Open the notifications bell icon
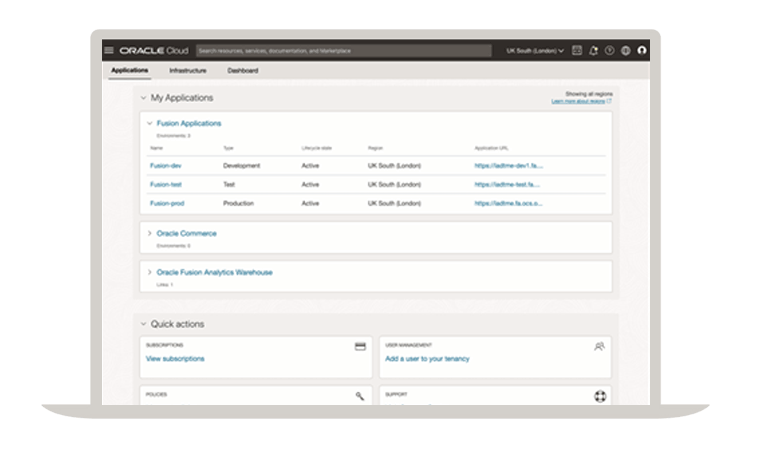The height and width of the screenshot is (450, 770). point(593,50)
